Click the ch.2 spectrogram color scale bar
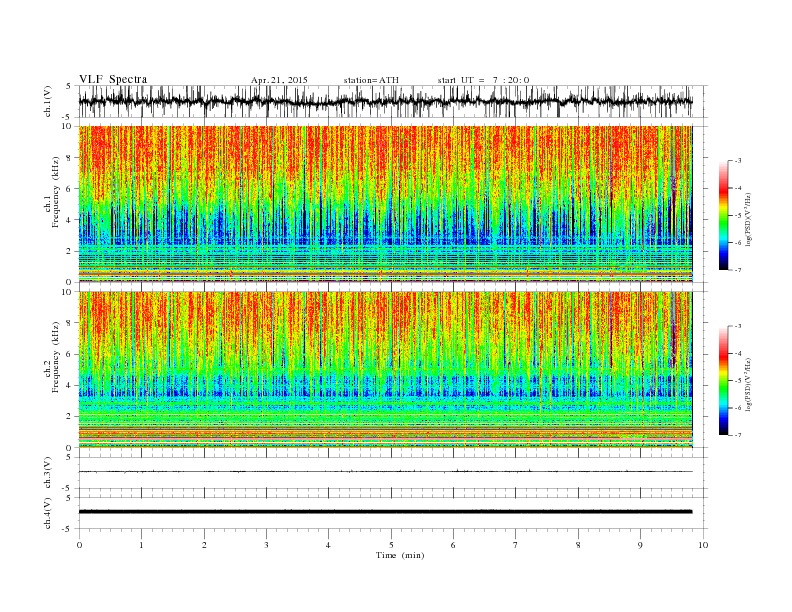This screenshot has width=792, height=612. tap(723, 380)
